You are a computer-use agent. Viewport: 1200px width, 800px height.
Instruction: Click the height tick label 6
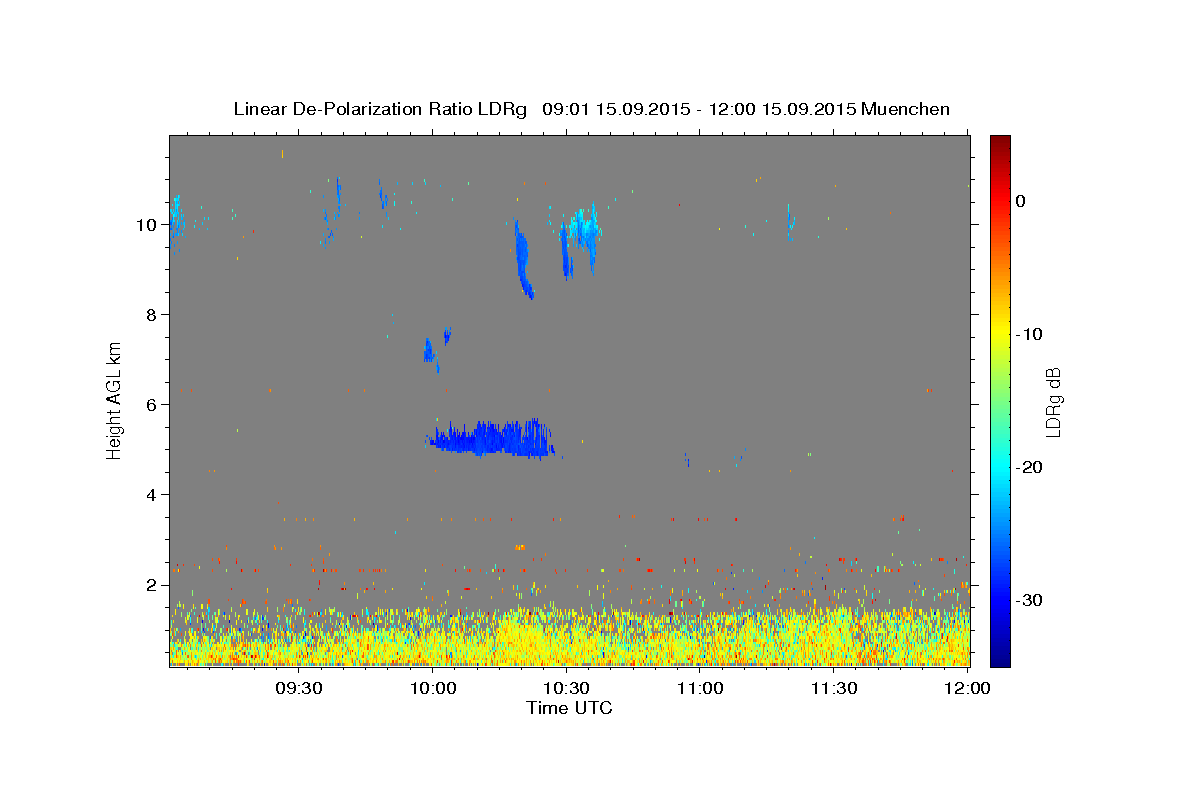click(152, 405)
